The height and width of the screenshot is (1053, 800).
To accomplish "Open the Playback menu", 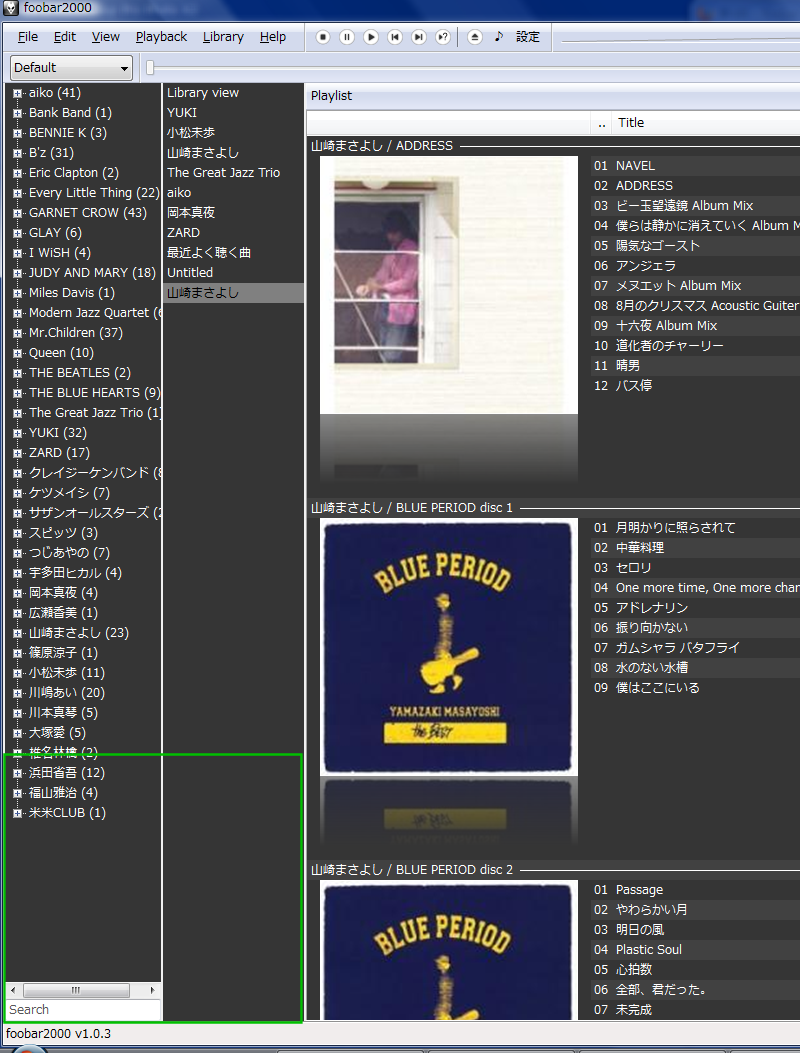I will click(x=161, y=37).
